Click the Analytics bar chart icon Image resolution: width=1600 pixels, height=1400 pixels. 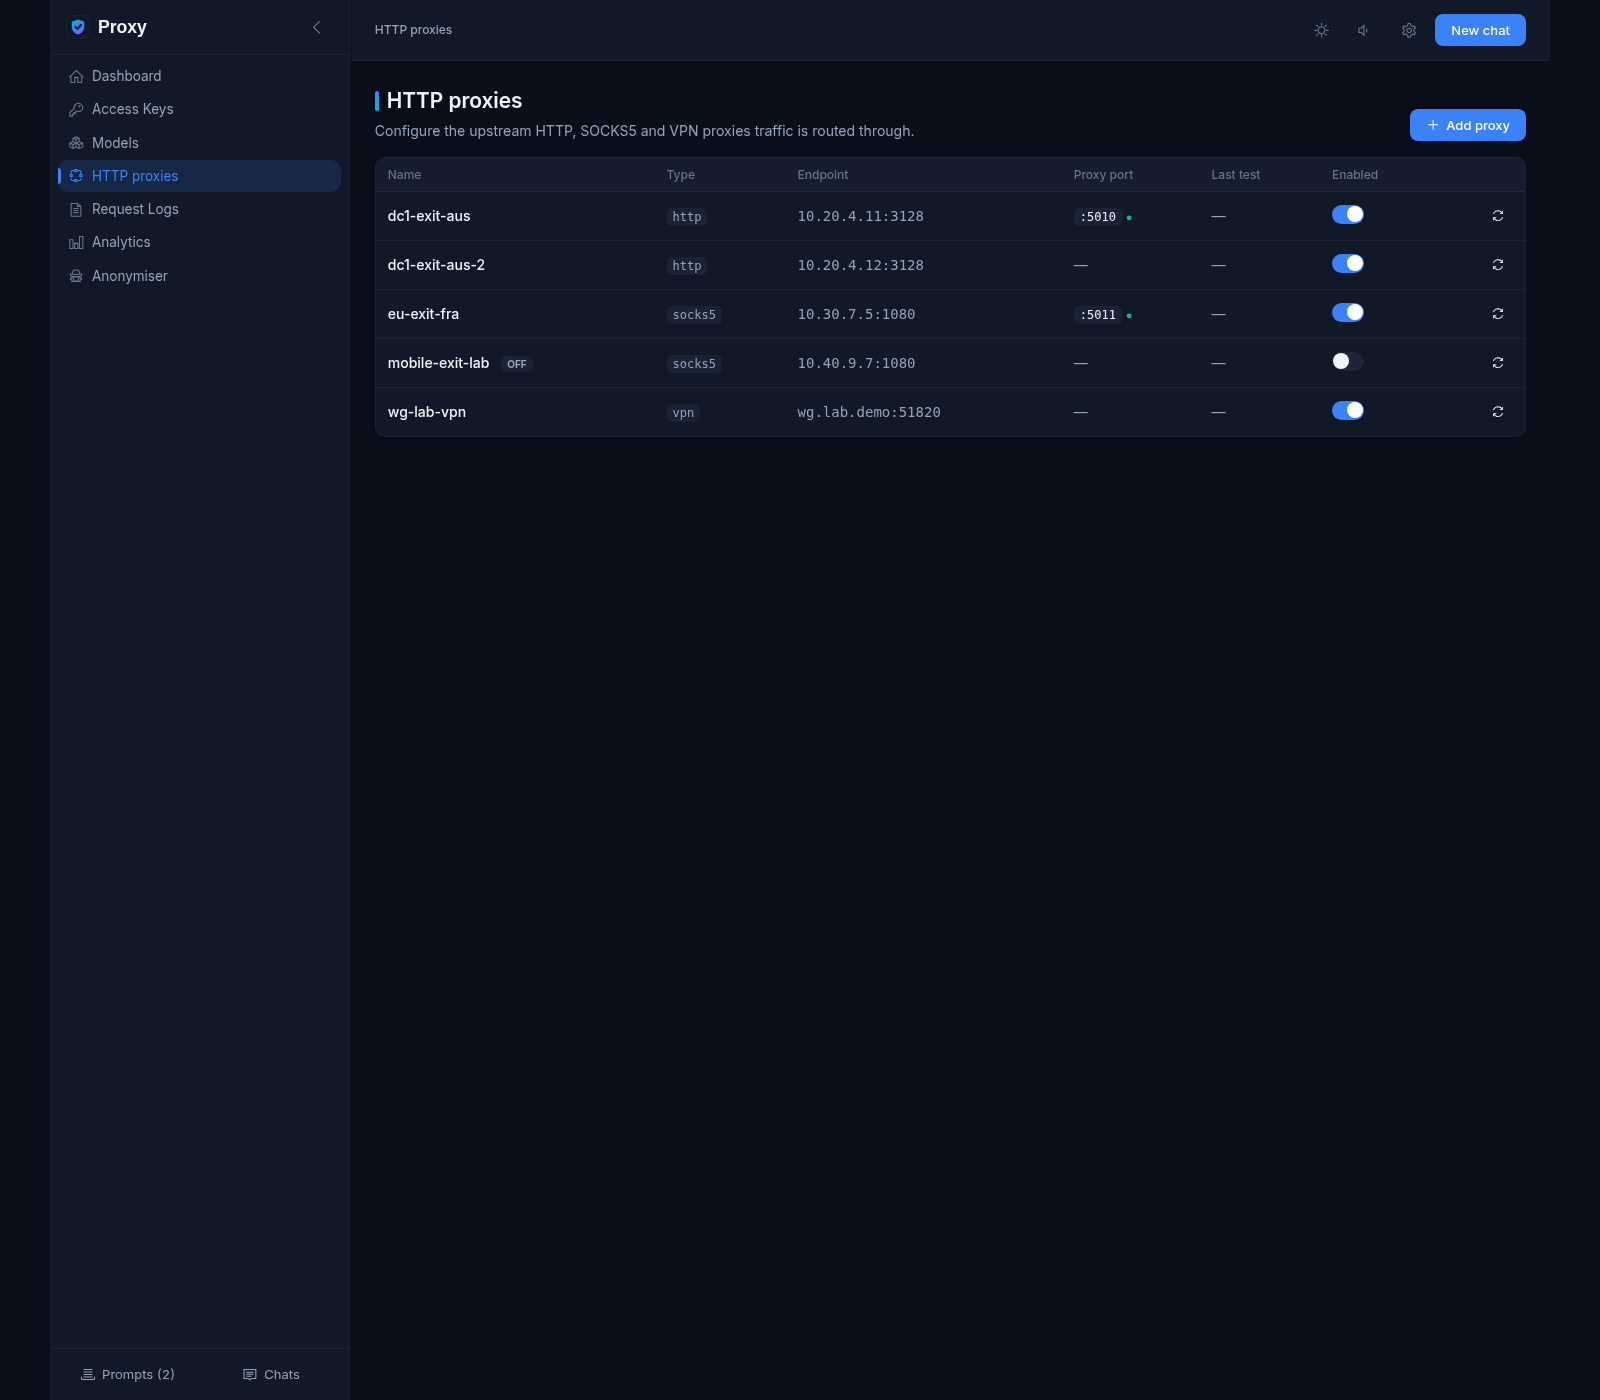click(76, 242)
